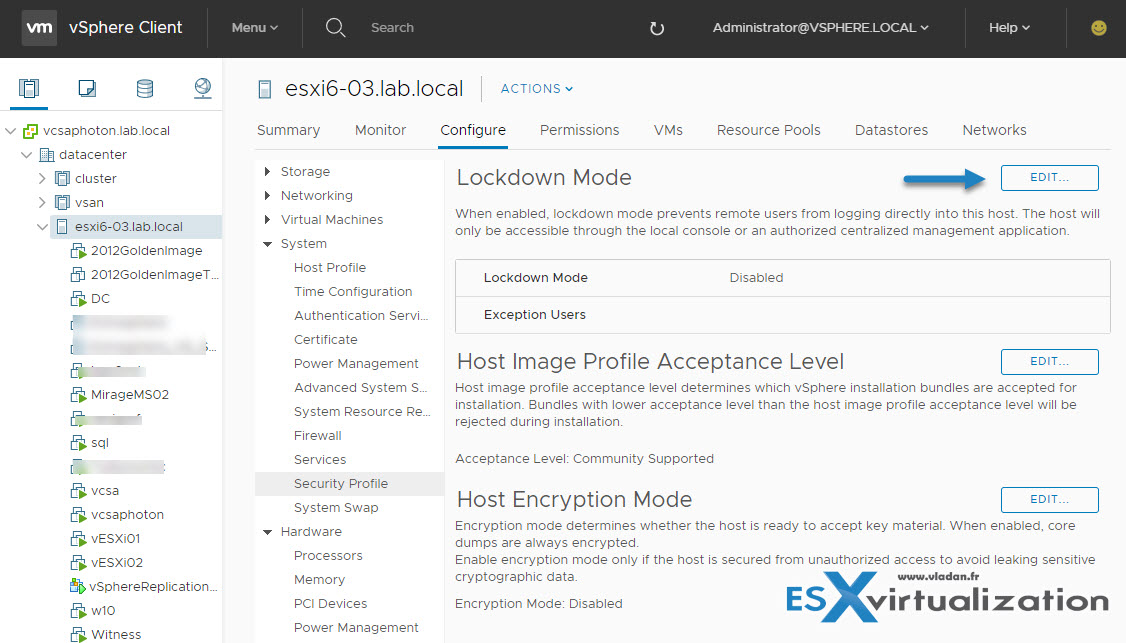Image resolution: width=1126 pixels, height=643 pixels.
Task: Open the Permissions tab
Action: tap(580, 130)
